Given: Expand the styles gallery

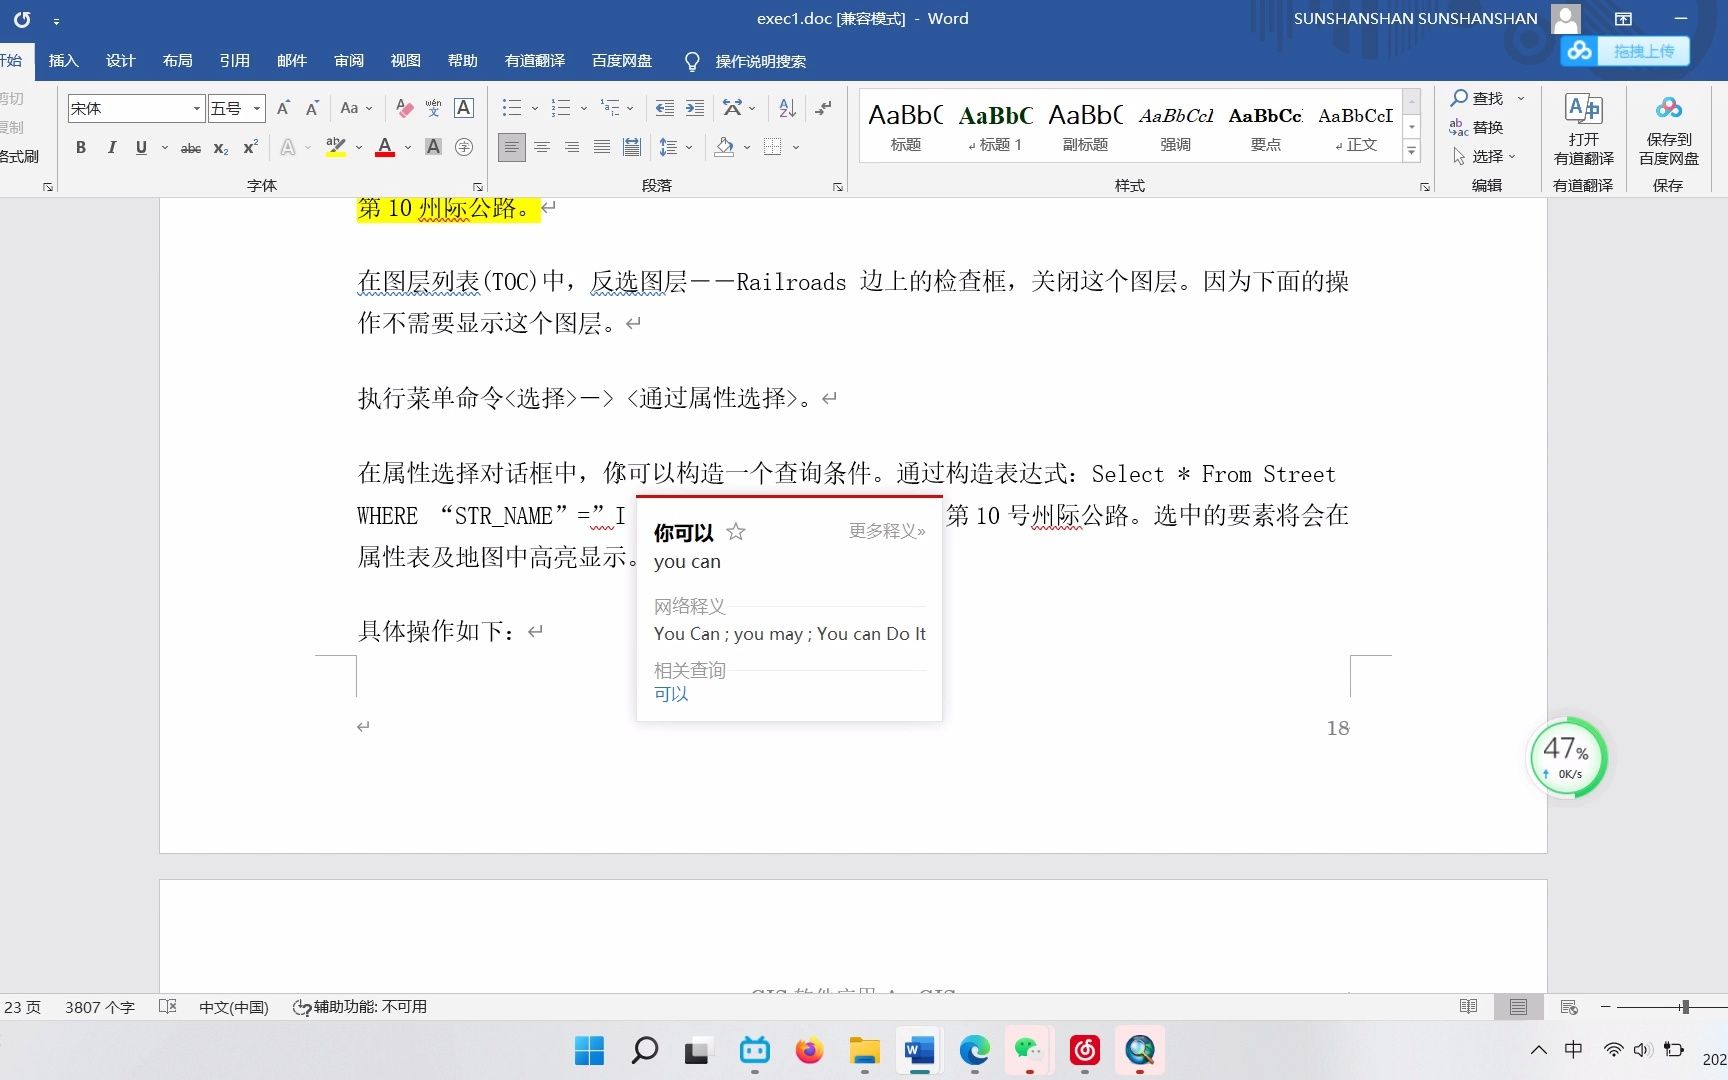Looking at the screenshot, I should click(x=1411, y=152).
